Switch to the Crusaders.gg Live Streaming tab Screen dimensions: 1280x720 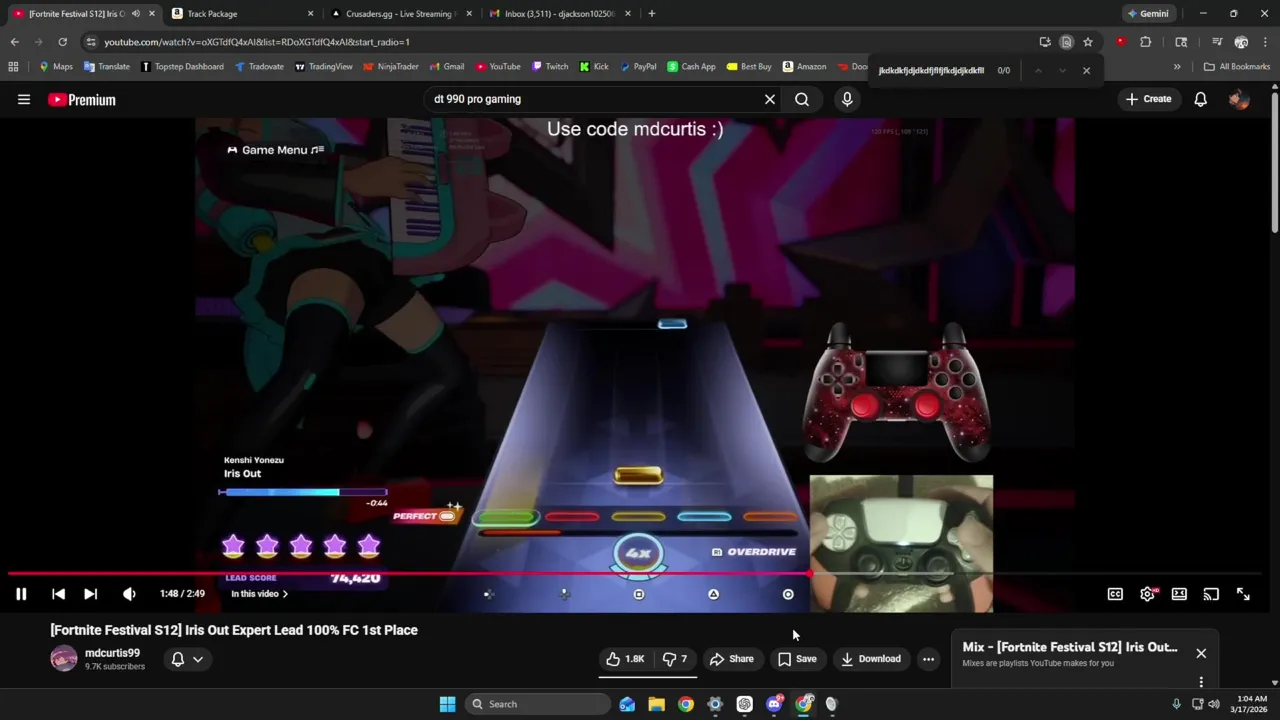400,14
